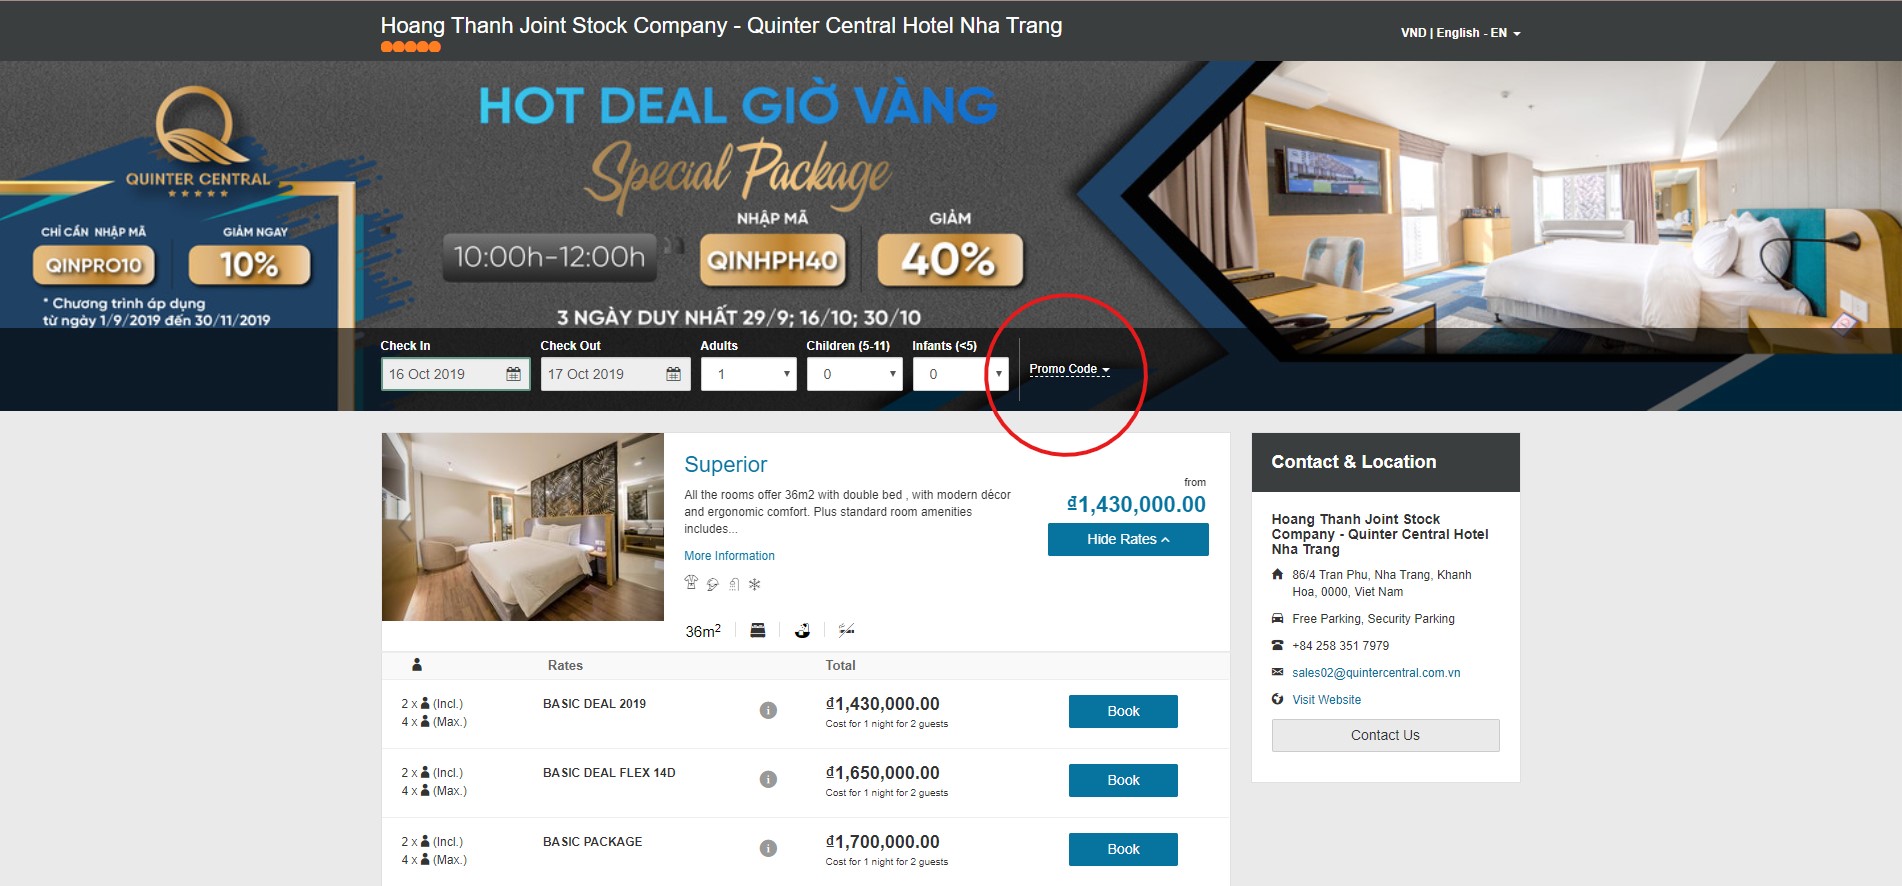The width and height of the screenshot is (1902, 886).
Task: Click the Superior room thumbnail photo
Action: [x=523, y=527]
